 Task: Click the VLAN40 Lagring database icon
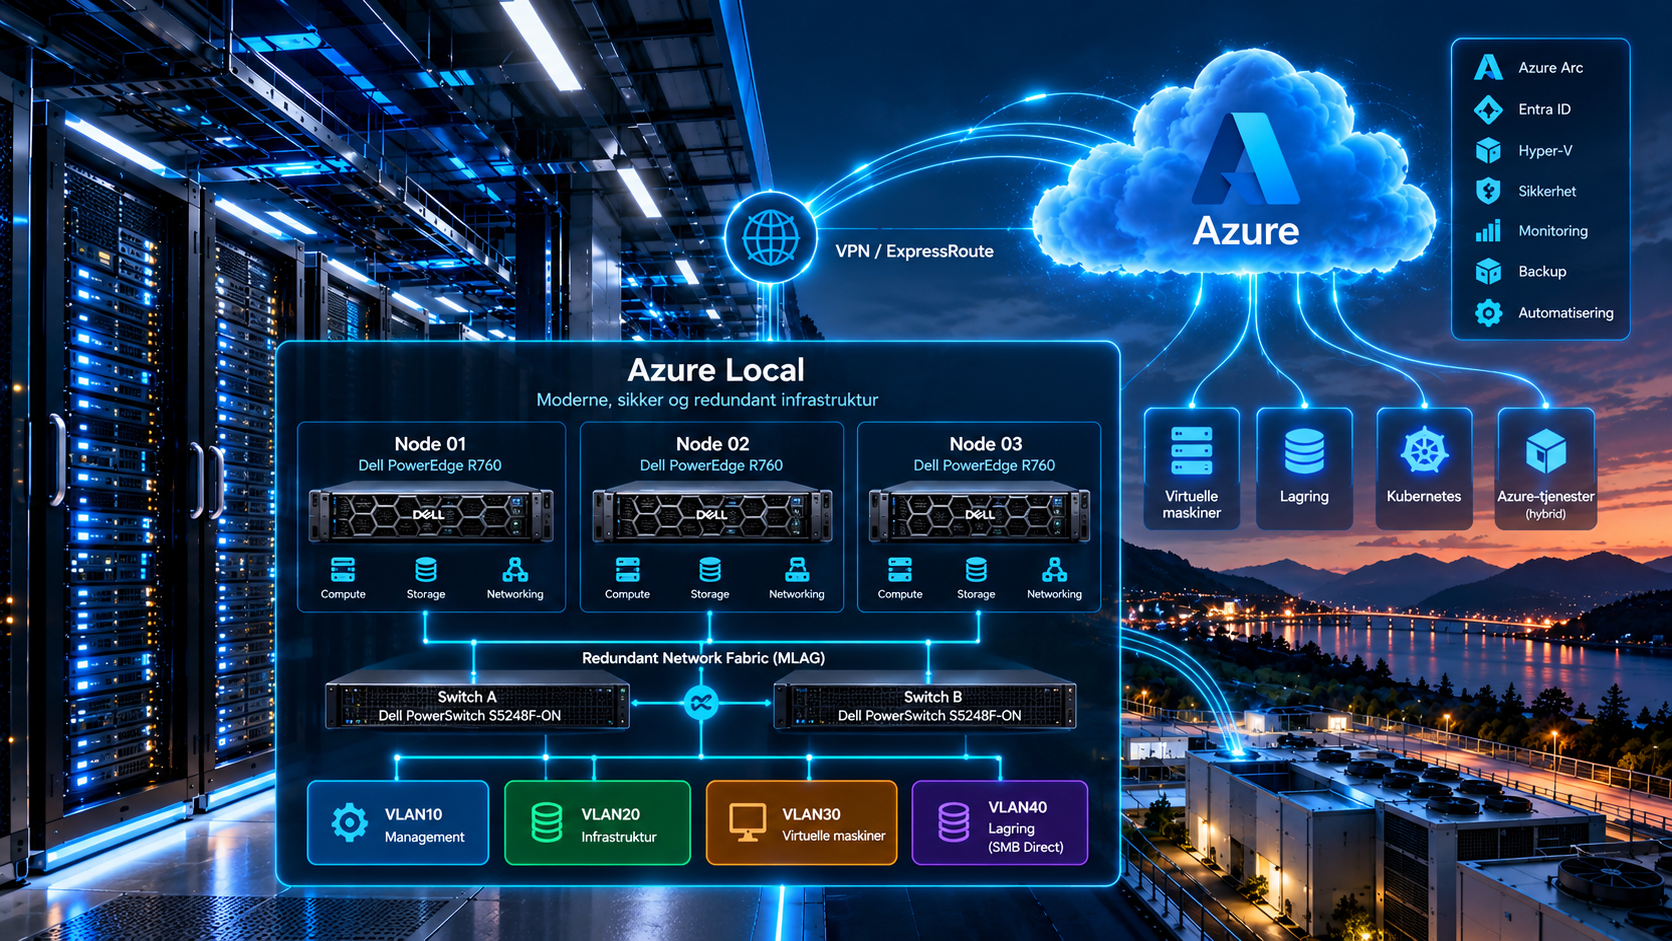953,822
